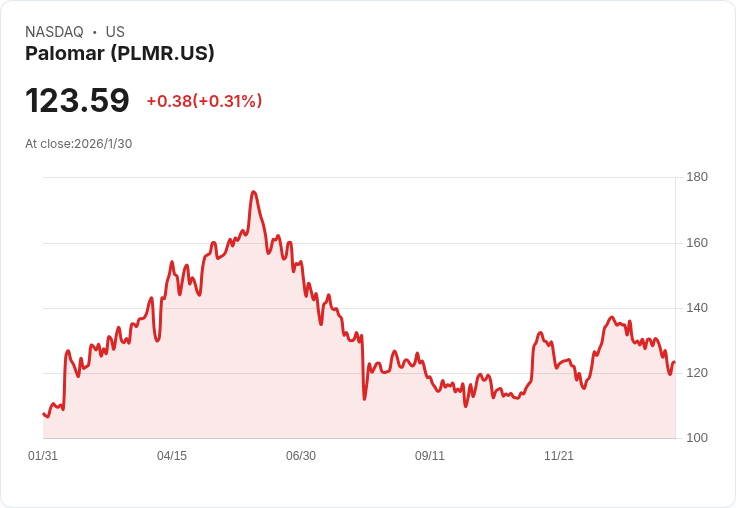Select the 11/21 date axis label
Image resolution: width=736 pixels, height=508 pixels.
(559, 455)
